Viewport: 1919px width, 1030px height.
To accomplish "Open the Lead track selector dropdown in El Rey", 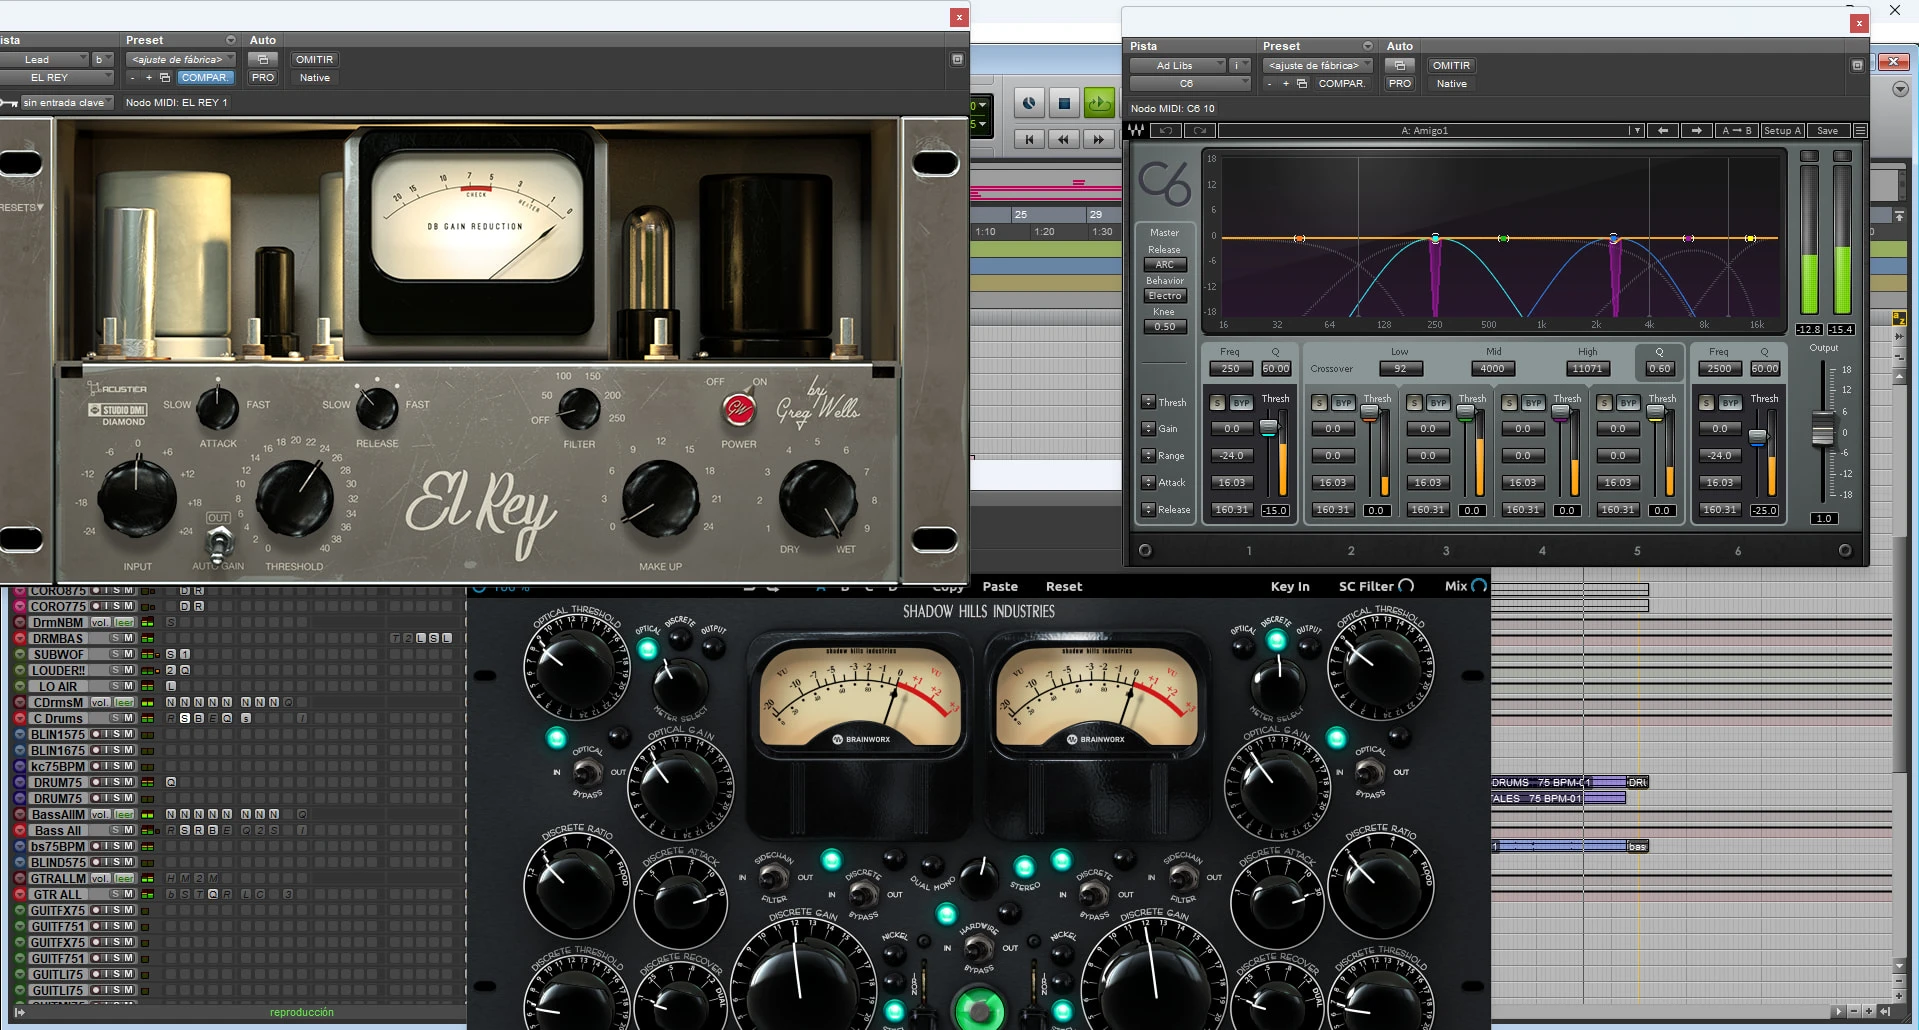I will point(42,59).
